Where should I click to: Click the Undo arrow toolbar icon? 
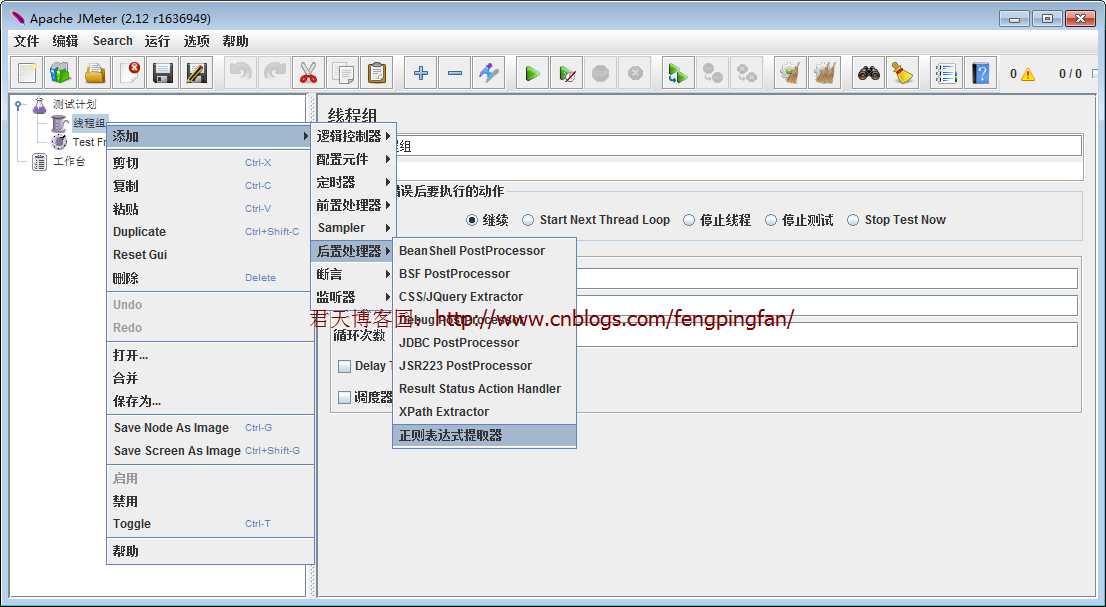tap(241, 73)
